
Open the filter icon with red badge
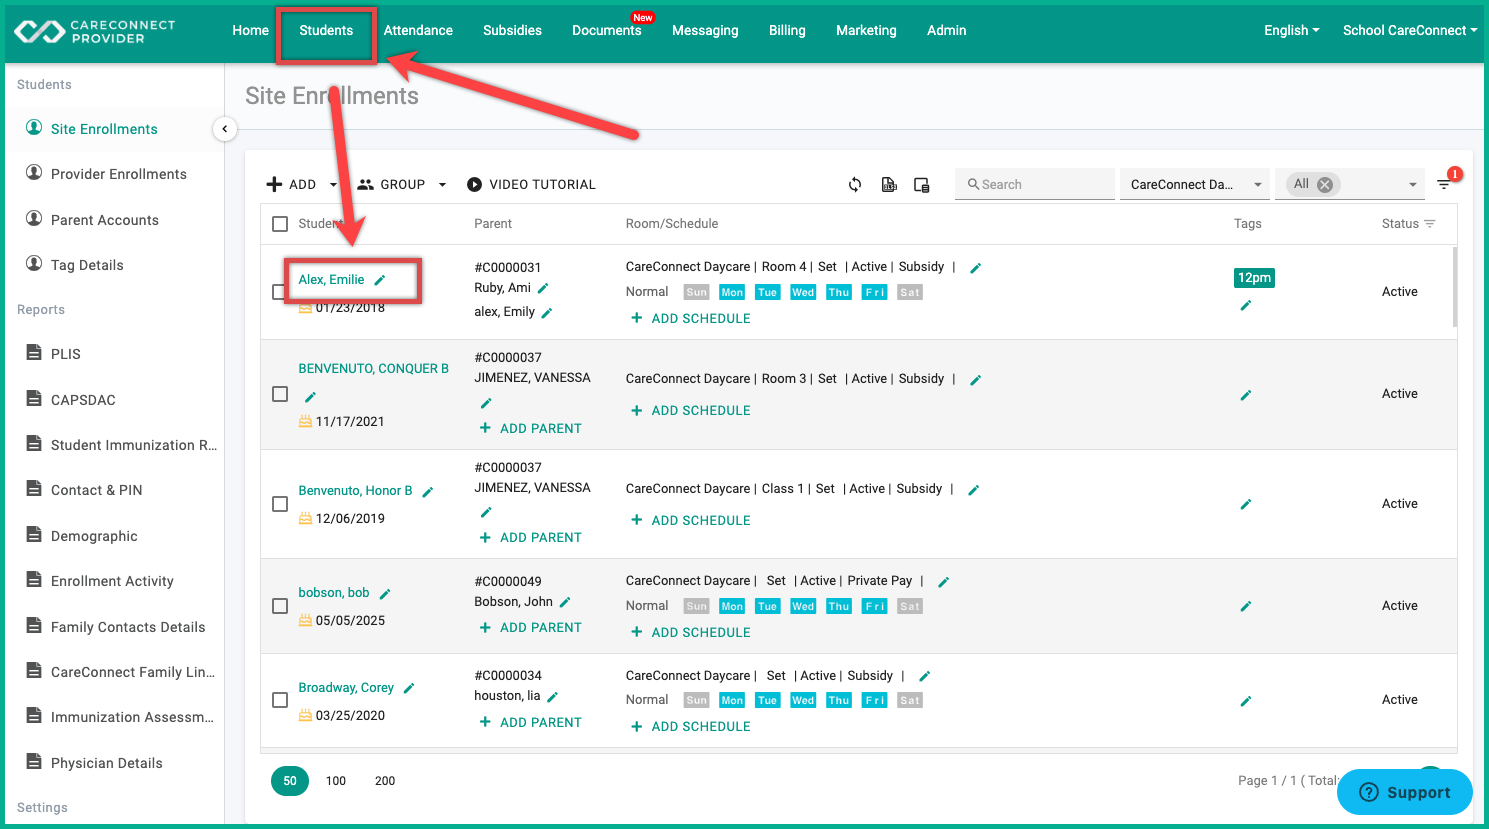click(1445, 183)
